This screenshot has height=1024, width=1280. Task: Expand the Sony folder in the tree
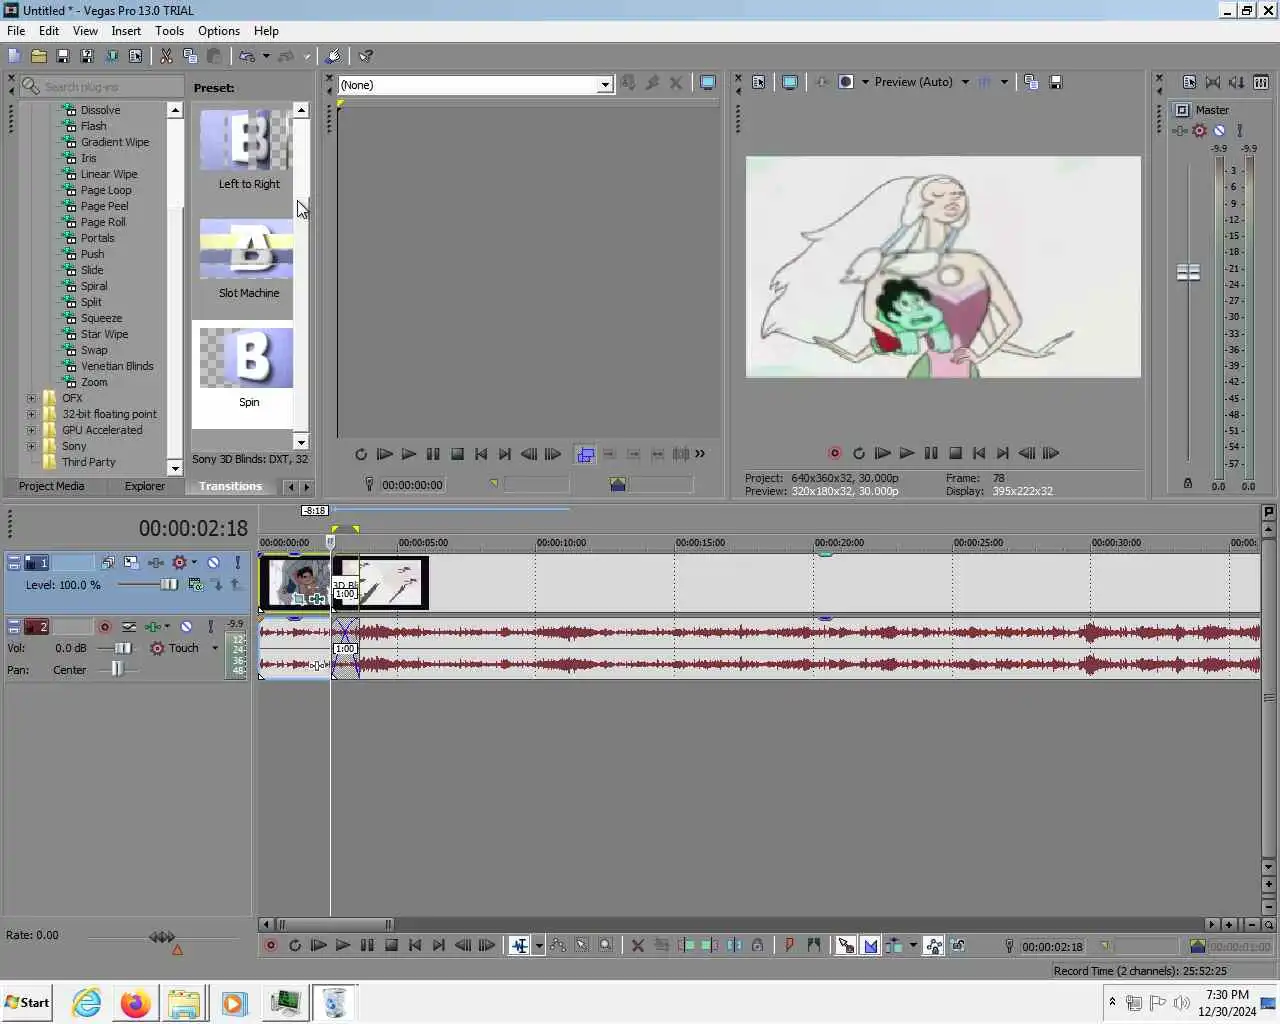(x=31, y=446)
